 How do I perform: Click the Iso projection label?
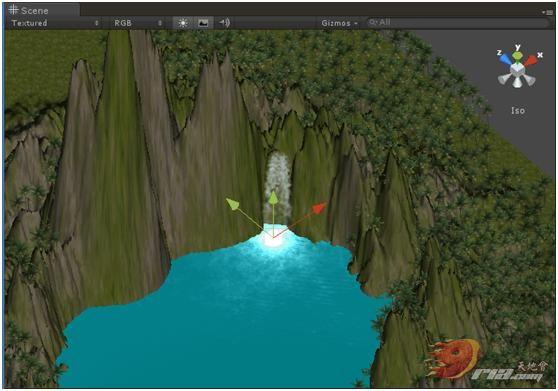(518, 111)
